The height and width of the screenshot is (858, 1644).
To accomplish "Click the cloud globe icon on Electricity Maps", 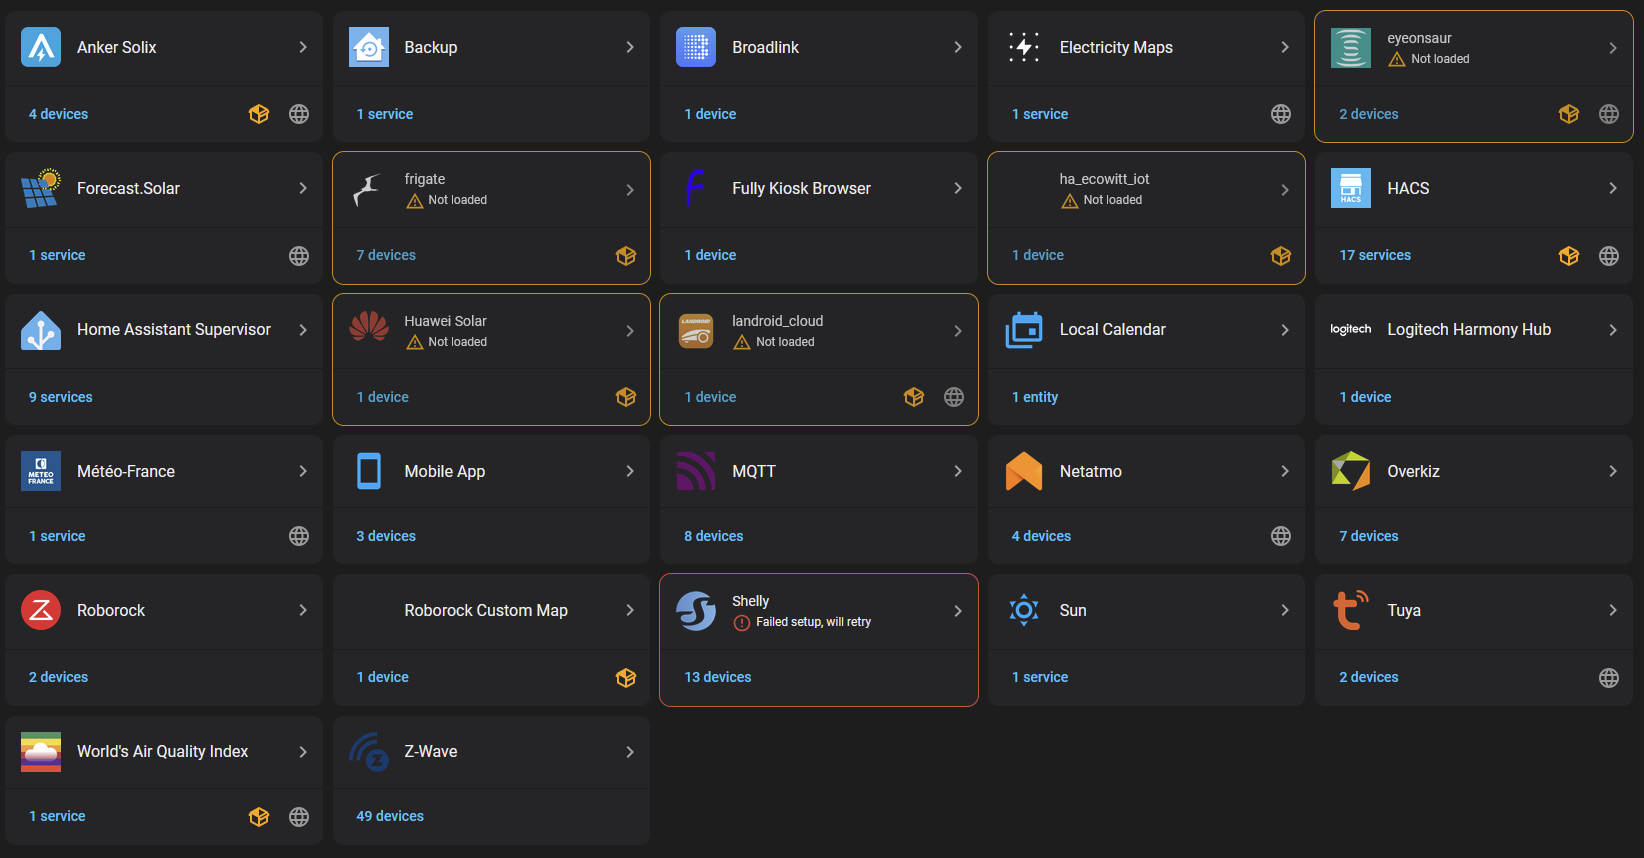I will pos(1281,114).
